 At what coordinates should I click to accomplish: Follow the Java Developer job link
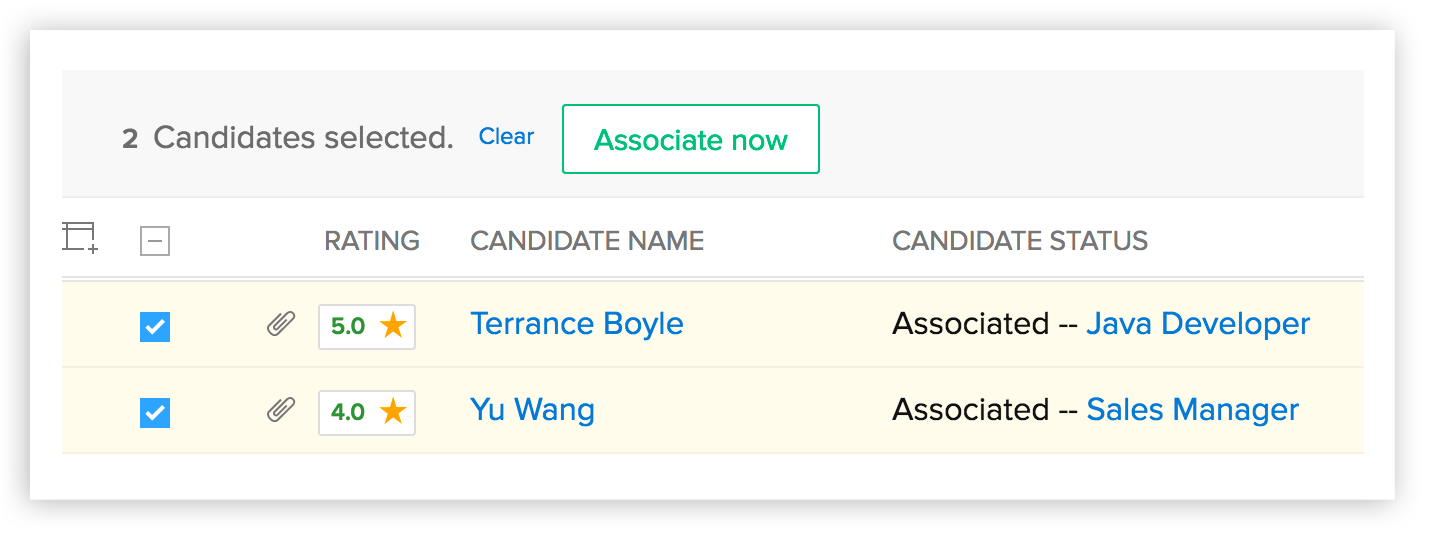pyautogui.click(x=1198, y=324)
